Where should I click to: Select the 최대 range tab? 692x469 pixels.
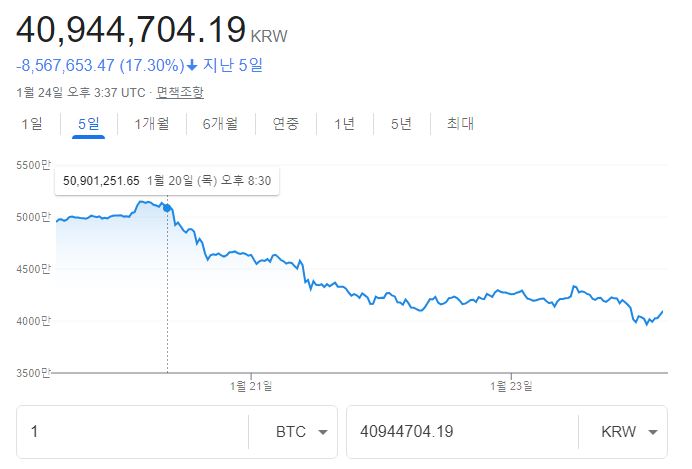460,124
